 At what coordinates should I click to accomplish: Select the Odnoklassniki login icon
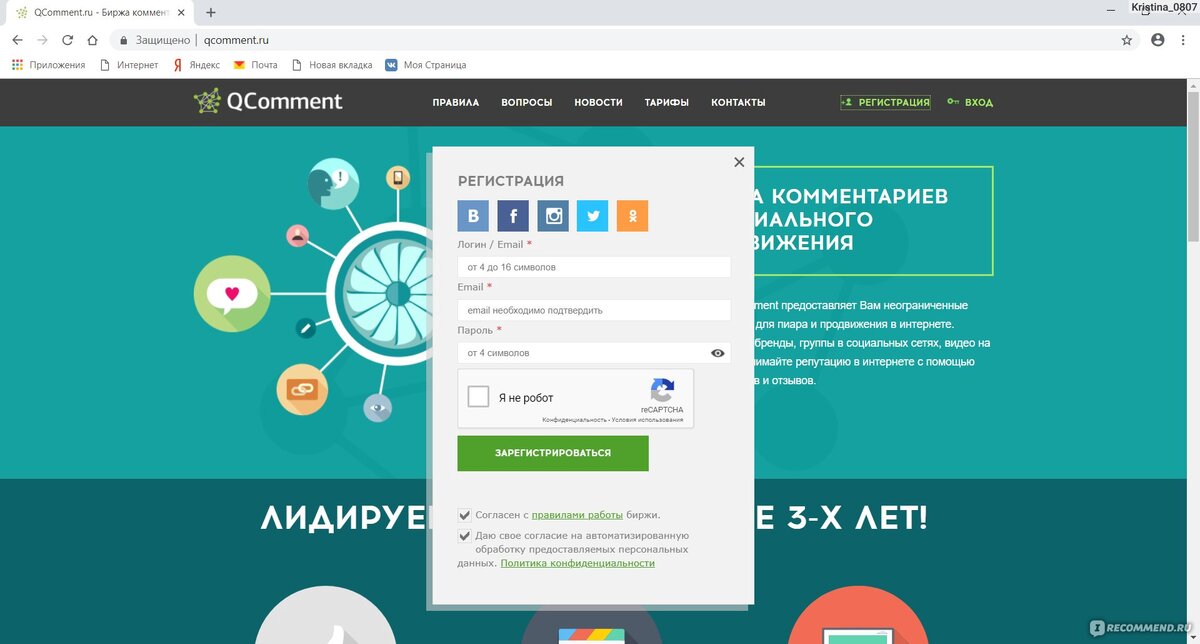coord(632,215)
